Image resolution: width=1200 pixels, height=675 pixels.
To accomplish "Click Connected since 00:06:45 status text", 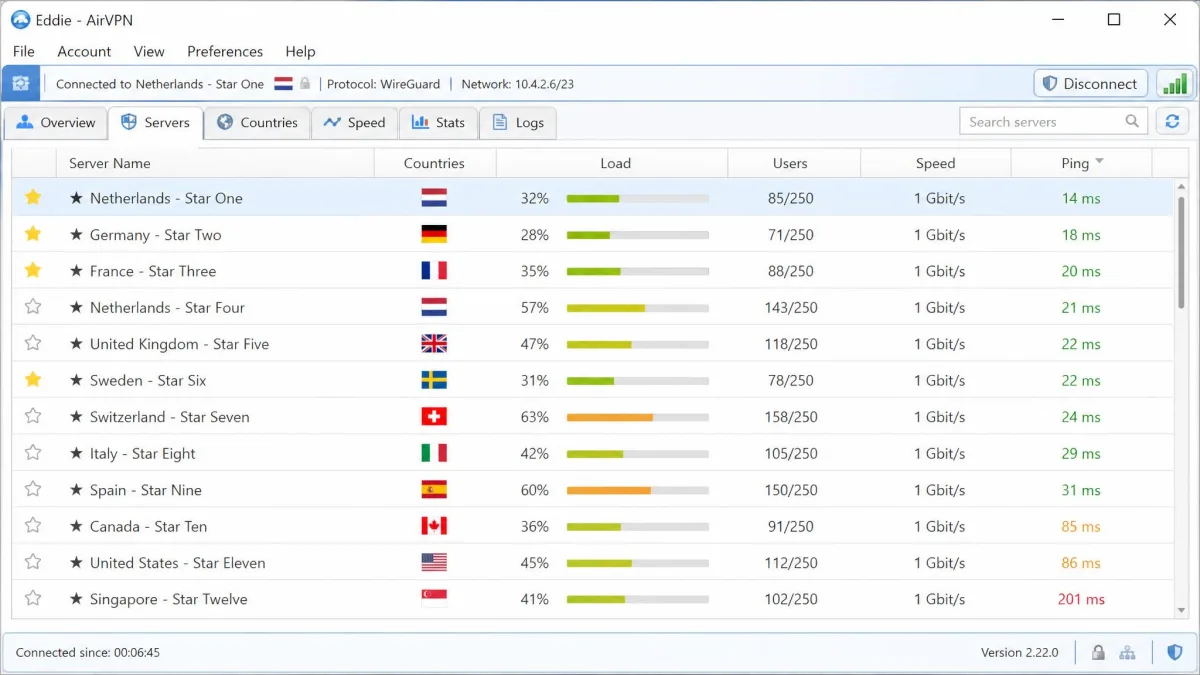I will click(88, 652).
